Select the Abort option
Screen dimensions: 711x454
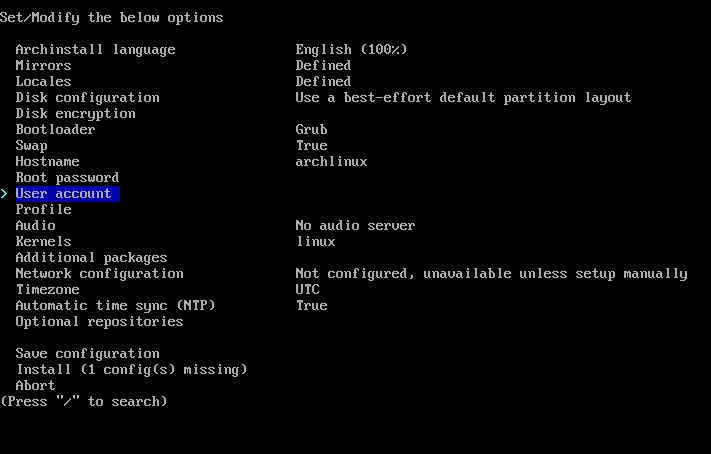(x=35, y=386)
